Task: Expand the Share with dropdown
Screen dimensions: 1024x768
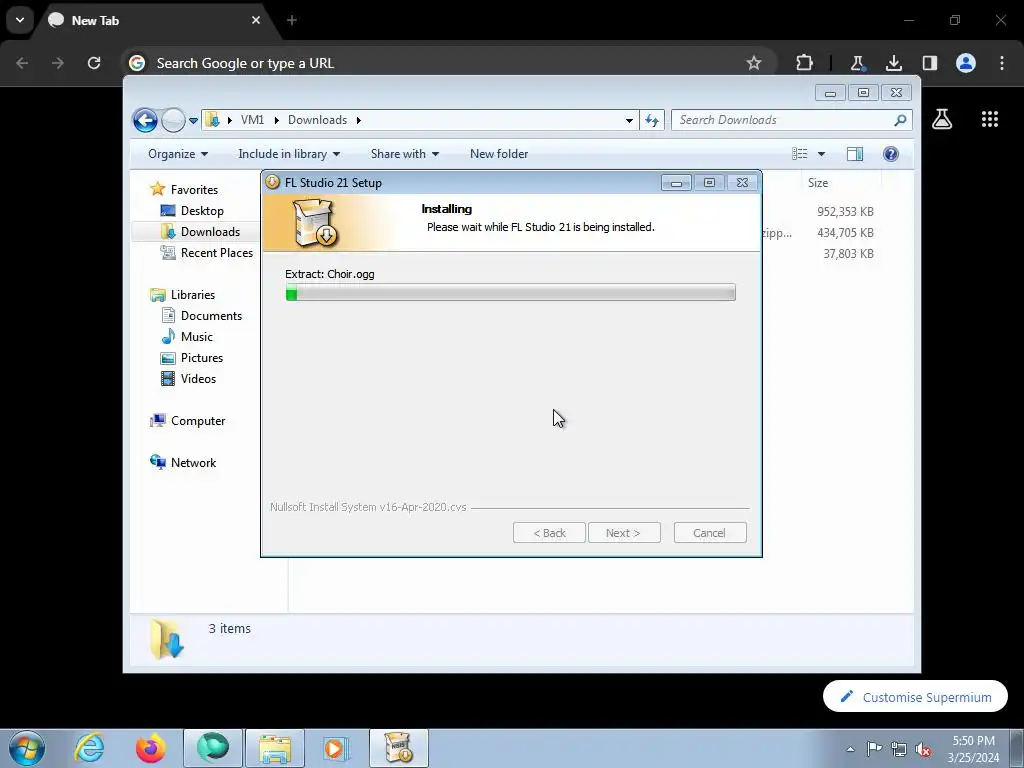Action: point(404,153)
